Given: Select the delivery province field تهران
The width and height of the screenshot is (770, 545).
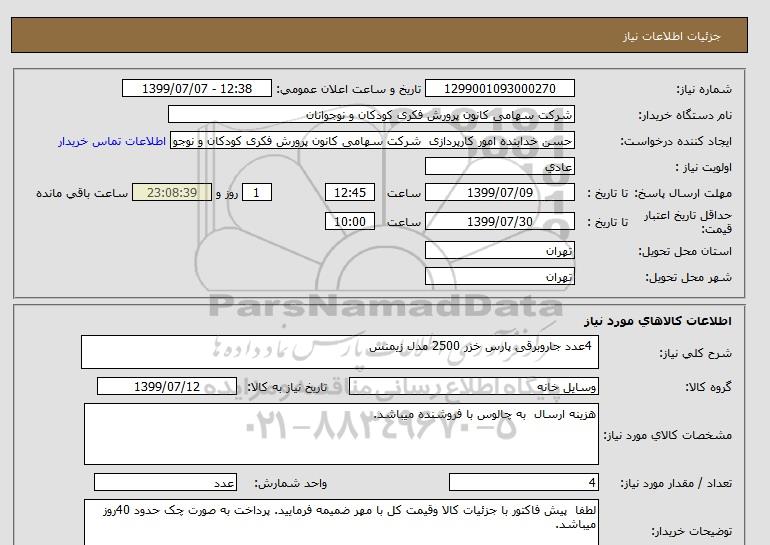Looking at the screenshot, I should [499, 250].
